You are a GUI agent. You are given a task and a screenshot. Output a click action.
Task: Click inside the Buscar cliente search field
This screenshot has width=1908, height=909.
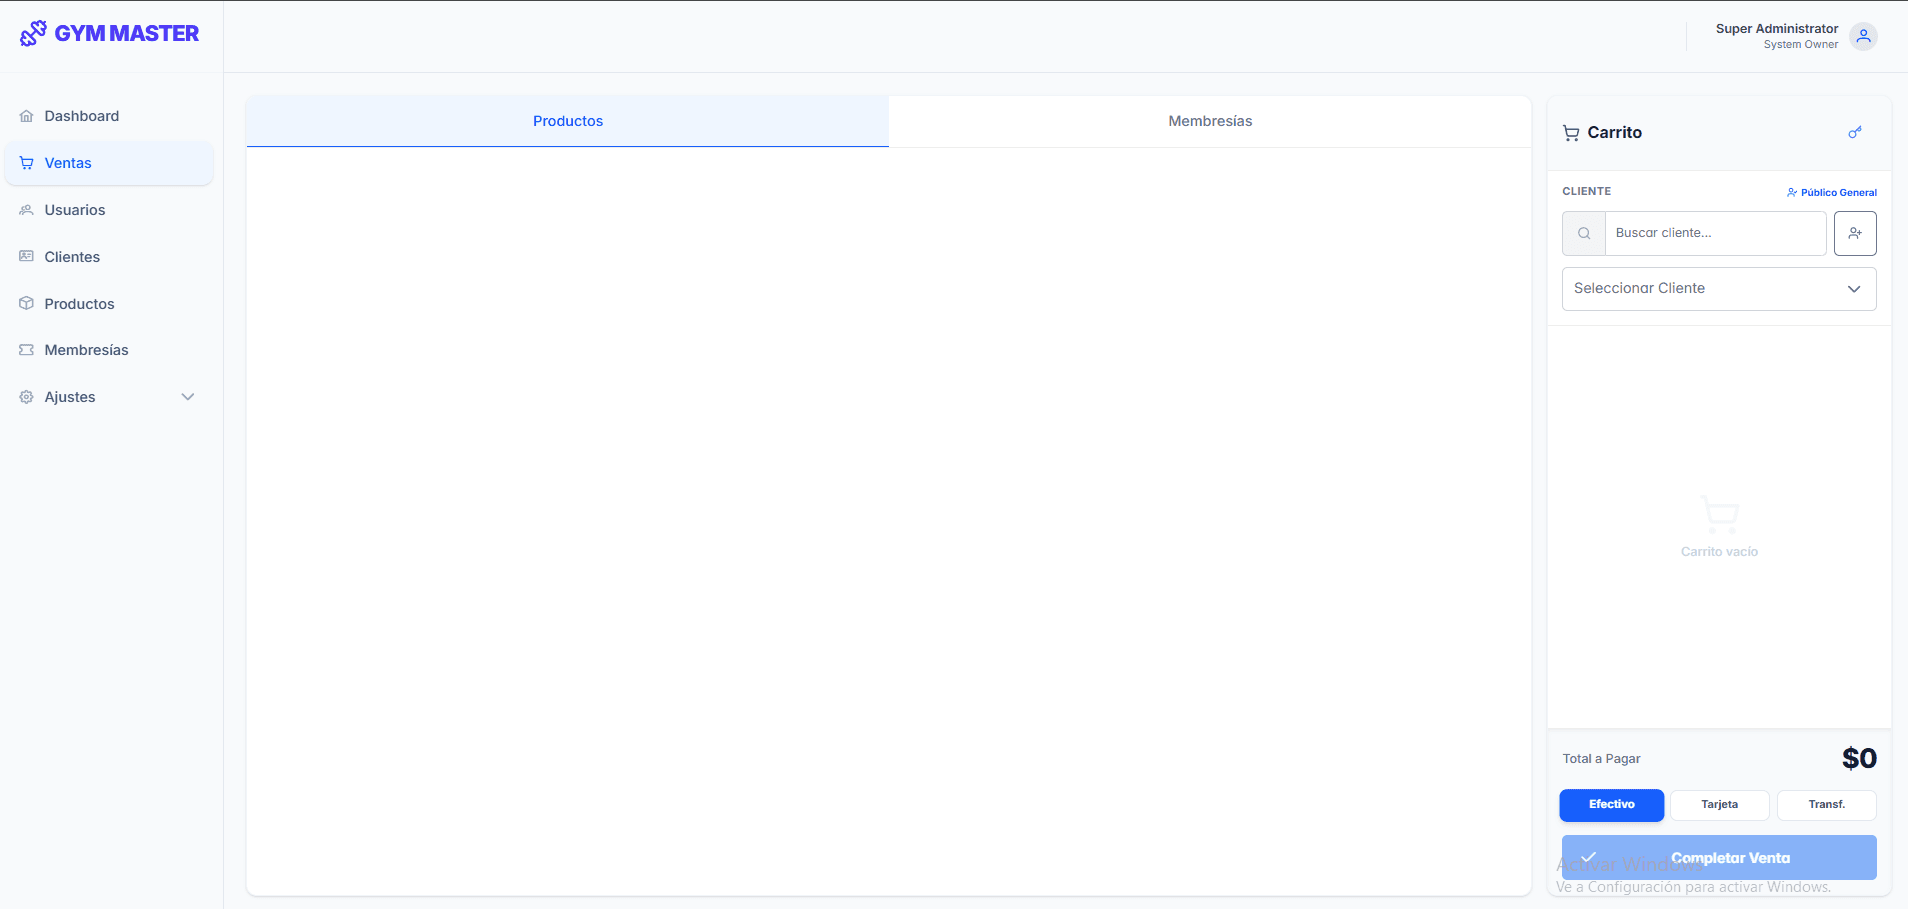pyautogui.click(x=1714, y=233)
